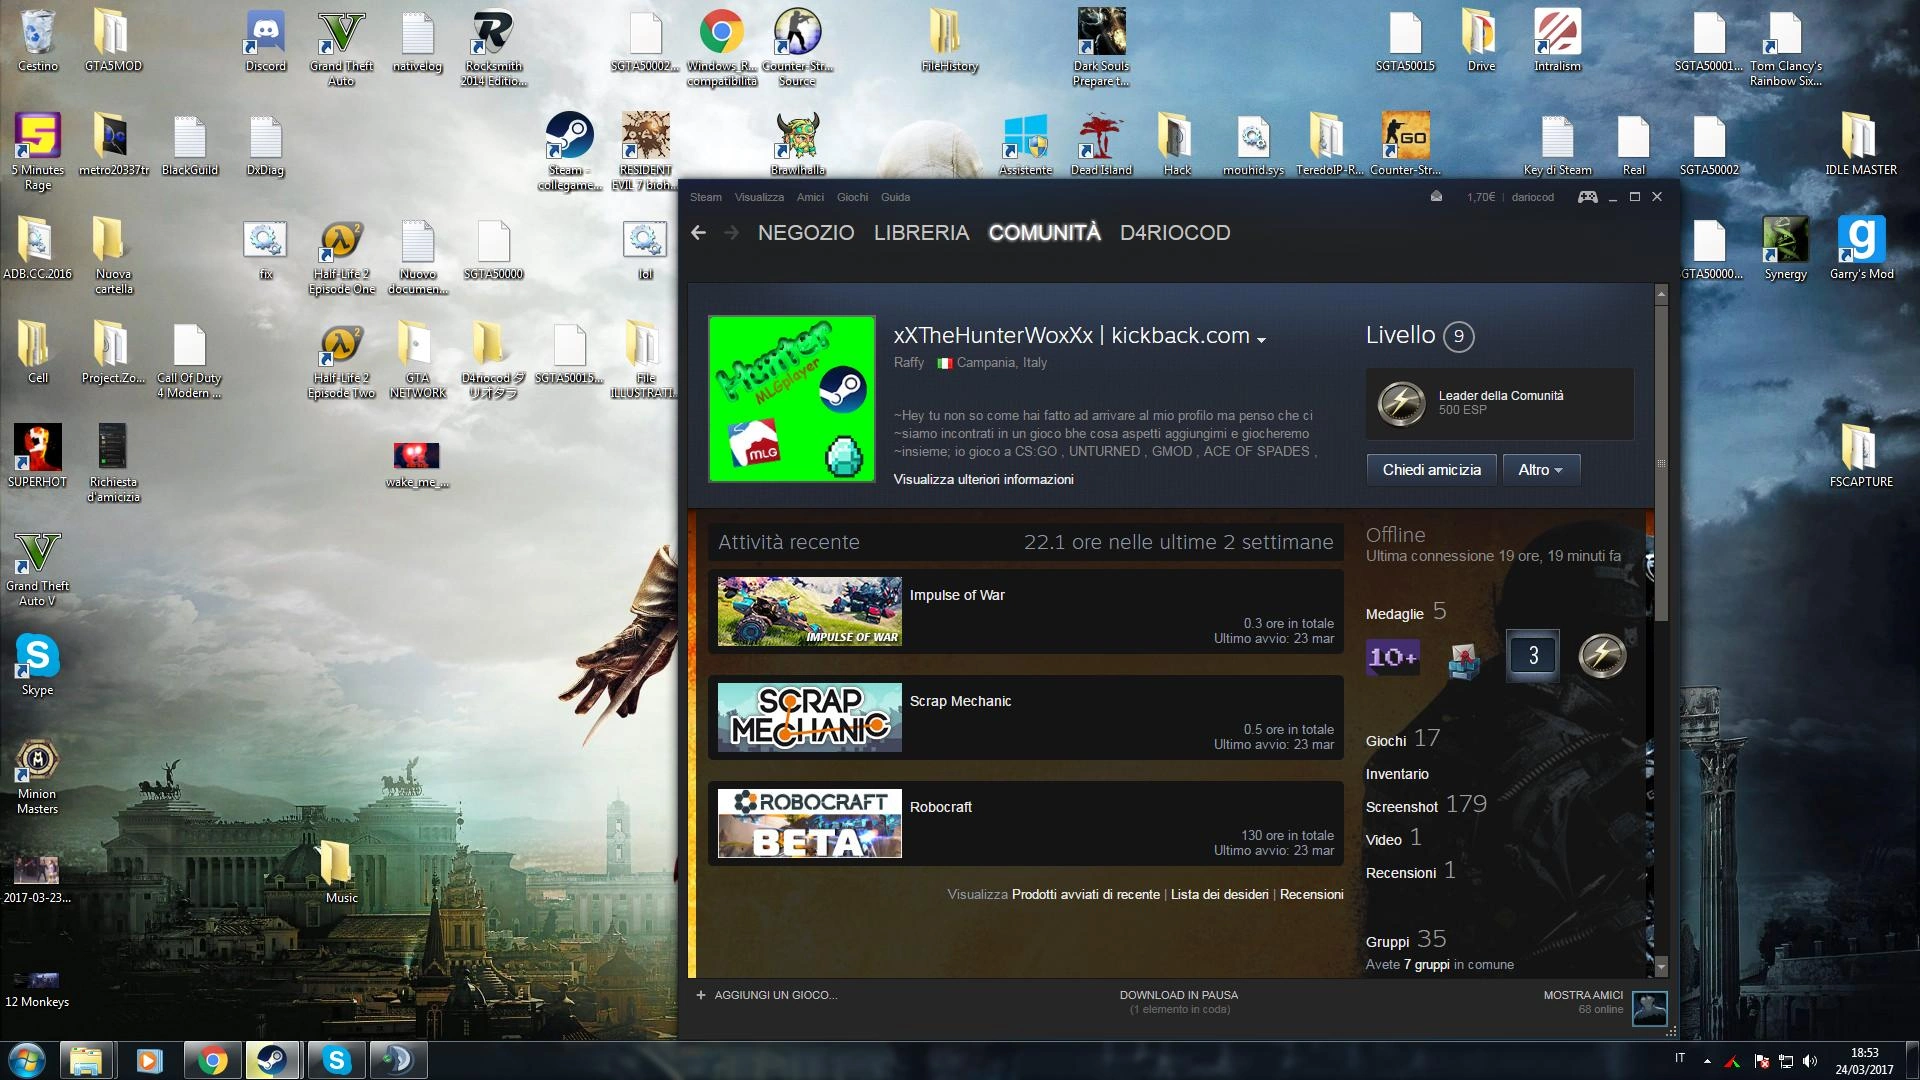Open the Steam menu
This screenshot has height=1080, width=1920.
coord(705,197)
